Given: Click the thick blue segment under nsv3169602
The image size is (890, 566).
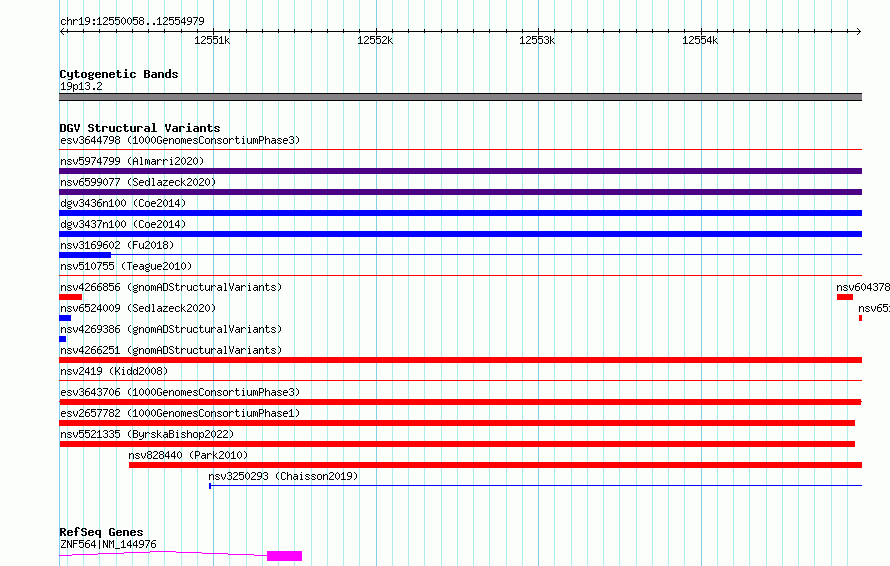Looking at the screenshot, I should pos(85,255).
